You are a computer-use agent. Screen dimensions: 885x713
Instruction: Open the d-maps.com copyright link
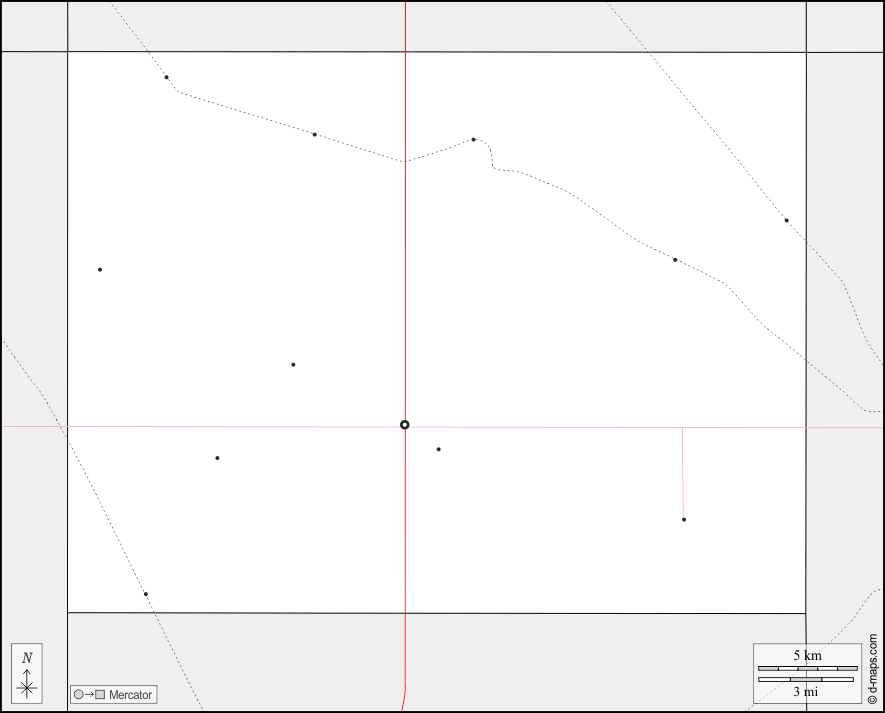coord(873,669)
